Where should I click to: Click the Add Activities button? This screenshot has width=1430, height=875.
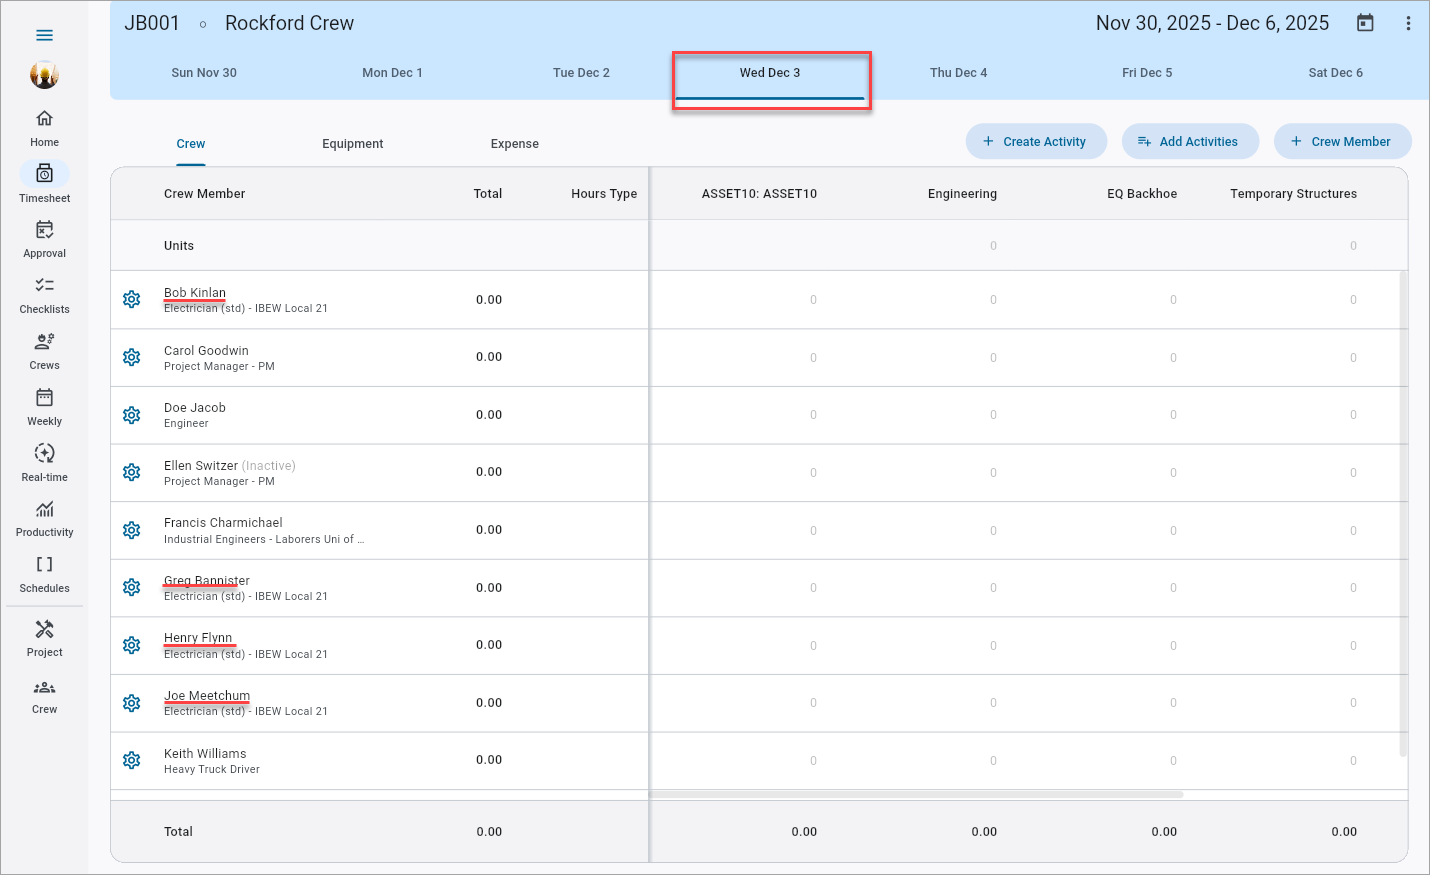click(1190, 141)
